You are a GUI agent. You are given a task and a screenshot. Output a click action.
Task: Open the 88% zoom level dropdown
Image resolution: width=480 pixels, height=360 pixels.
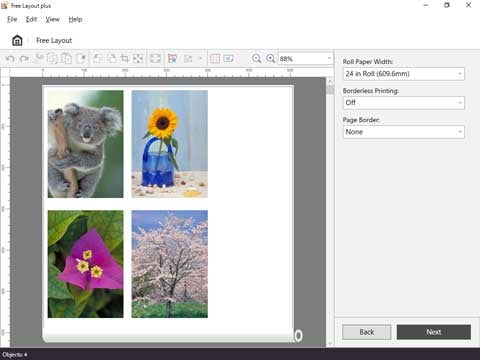pyautogui.click(x=306, y=59)
